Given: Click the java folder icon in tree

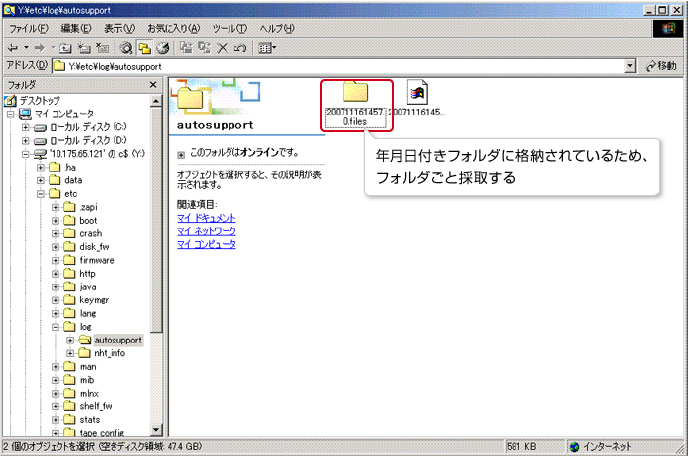Looking at the screenshot, I should tap(69, 287).
